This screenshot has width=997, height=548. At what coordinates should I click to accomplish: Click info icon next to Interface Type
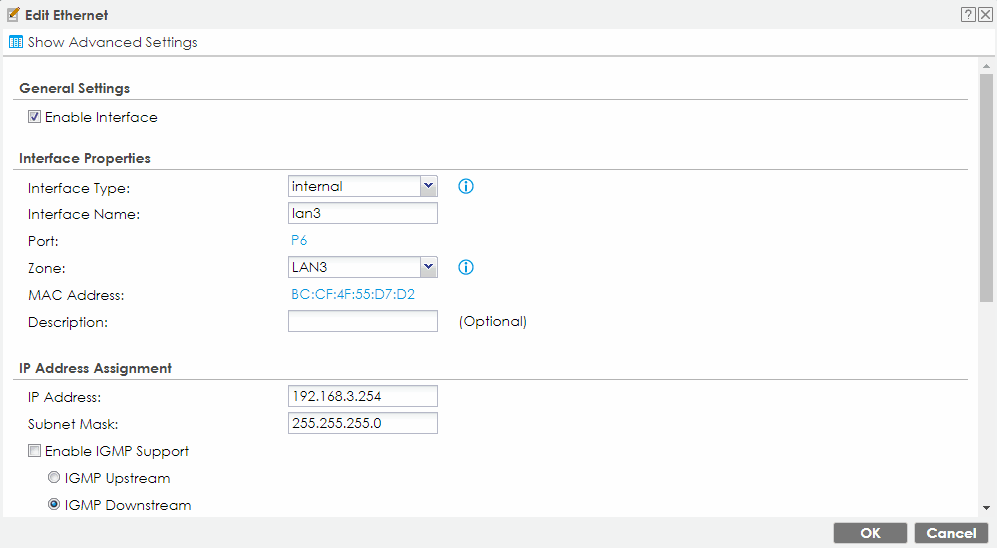pos(465,186)
